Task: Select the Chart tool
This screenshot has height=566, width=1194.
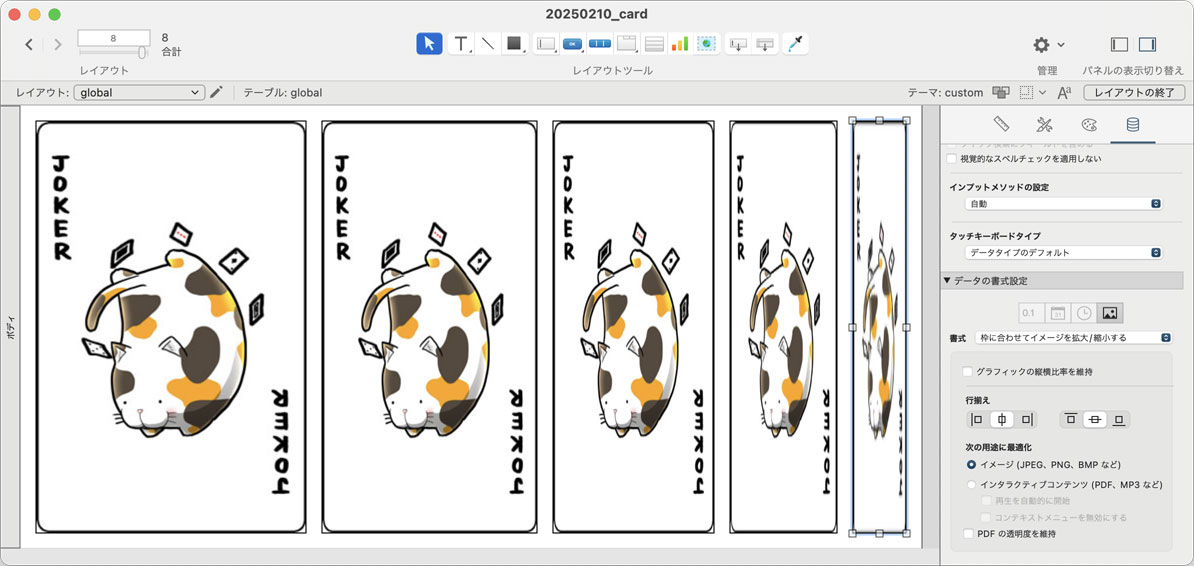Action: pyautogui.click(x=679, y=43)
